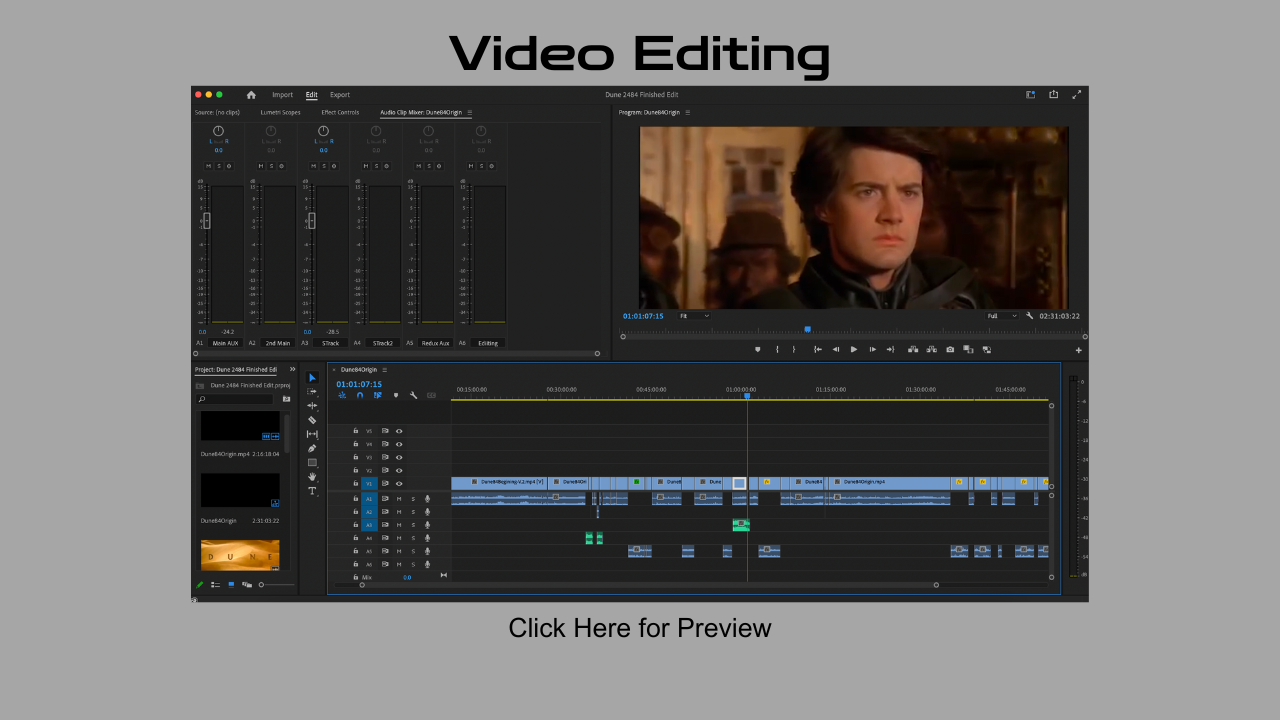This screenshot has width=1280, height=720.
Task: Toggle the V3 track lock
Action: coord(356,457)
